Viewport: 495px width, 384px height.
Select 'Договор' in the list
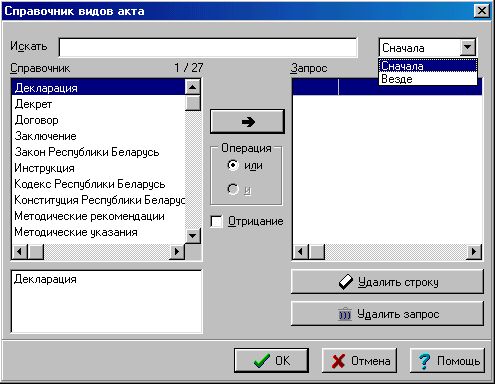coord(98,120)
